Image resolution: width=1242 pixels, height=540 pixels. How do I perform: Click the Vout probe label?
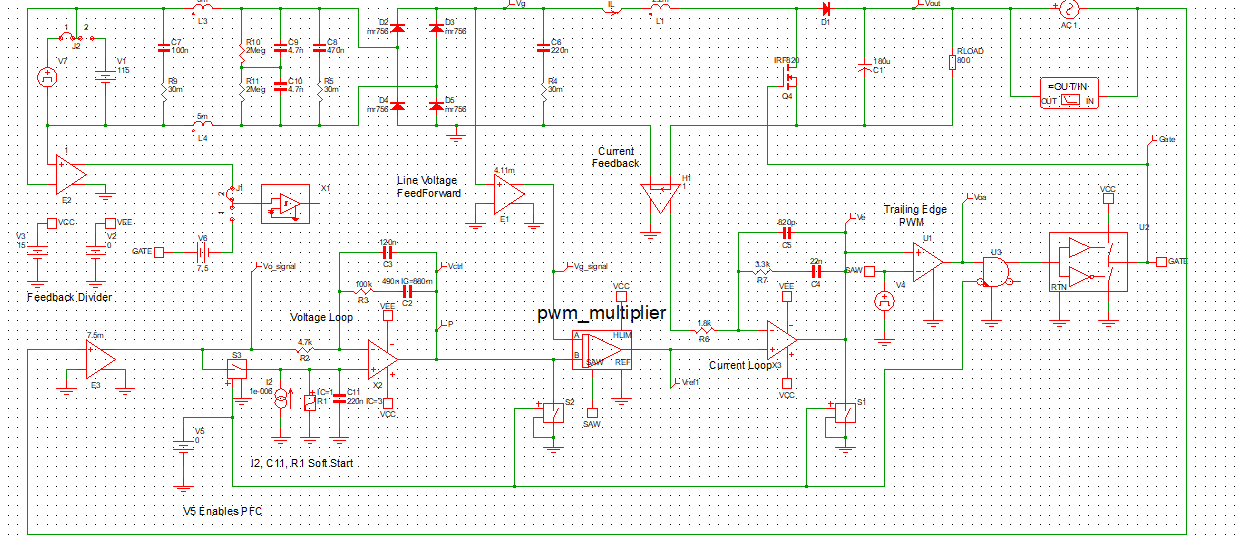pyautogui.click(x=930, y=4)
